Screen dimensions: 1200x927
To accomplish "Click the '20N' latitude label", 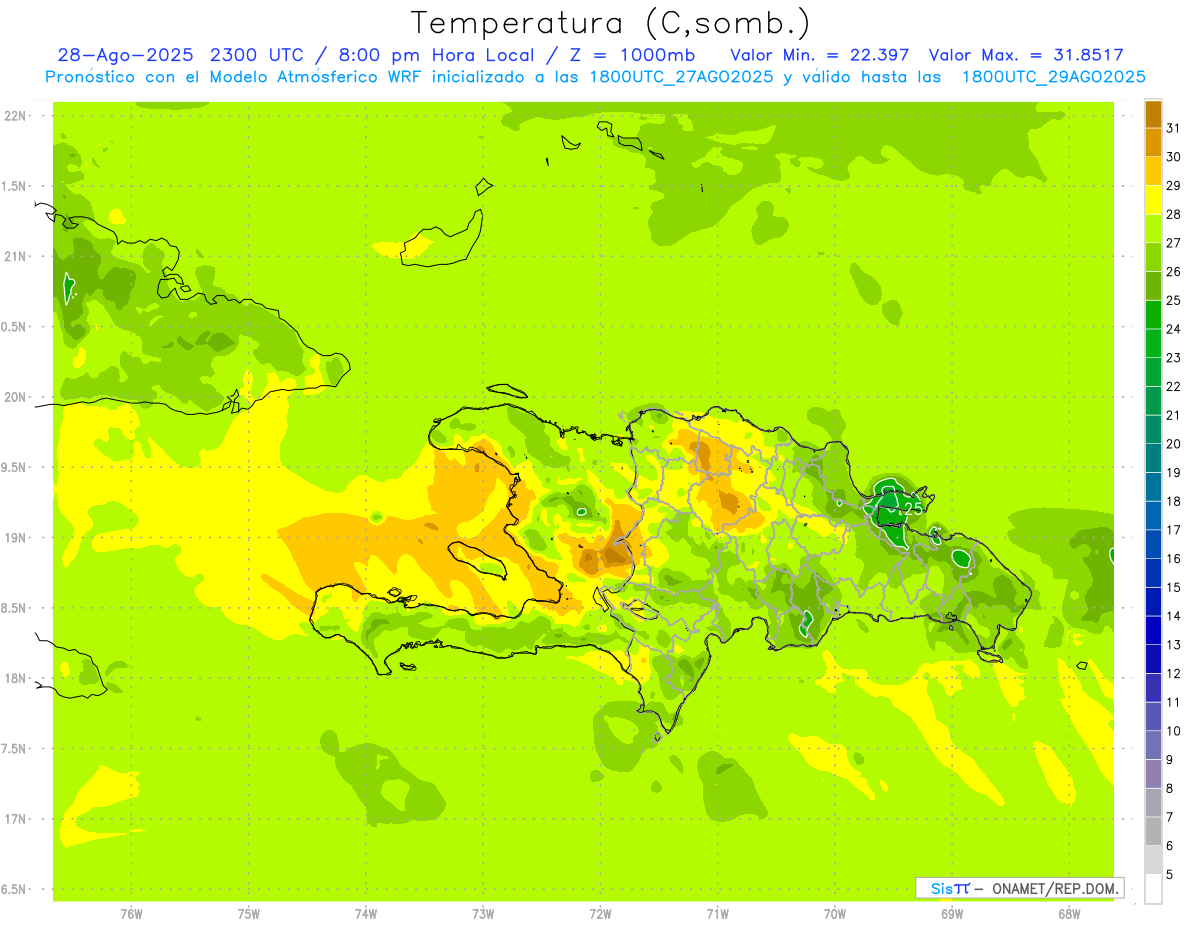I will pyautogui.click(x=16, y=397).
